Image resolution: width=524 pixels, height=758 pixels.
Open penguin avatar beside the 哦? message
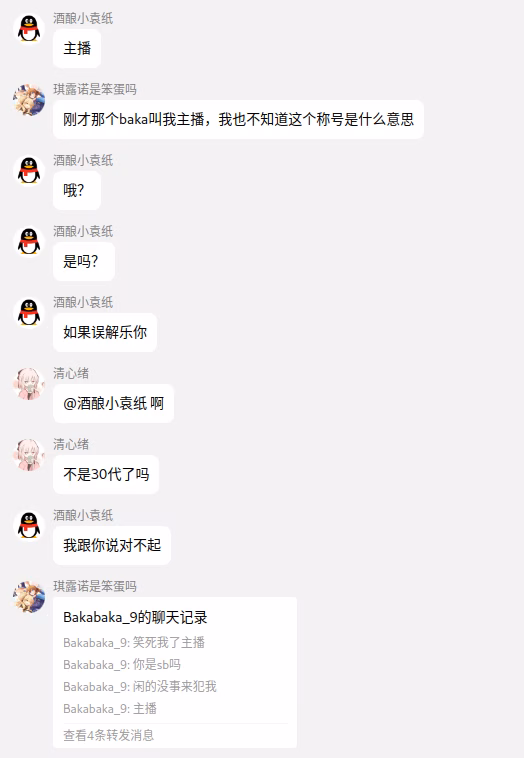click(x=29, y=171)
